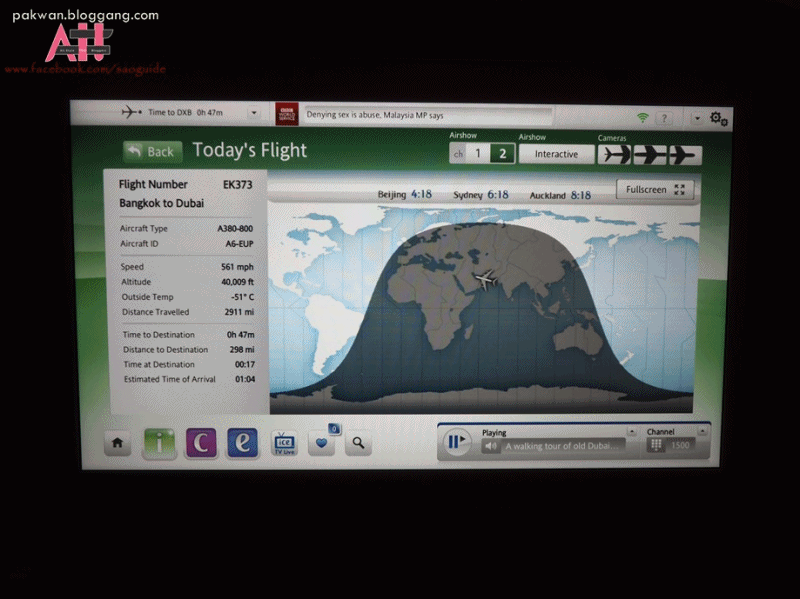The height and width of the screenshot is (599, 800).
Task: Open the Interactive Airshow map
Action: click(x=556, y=154)
